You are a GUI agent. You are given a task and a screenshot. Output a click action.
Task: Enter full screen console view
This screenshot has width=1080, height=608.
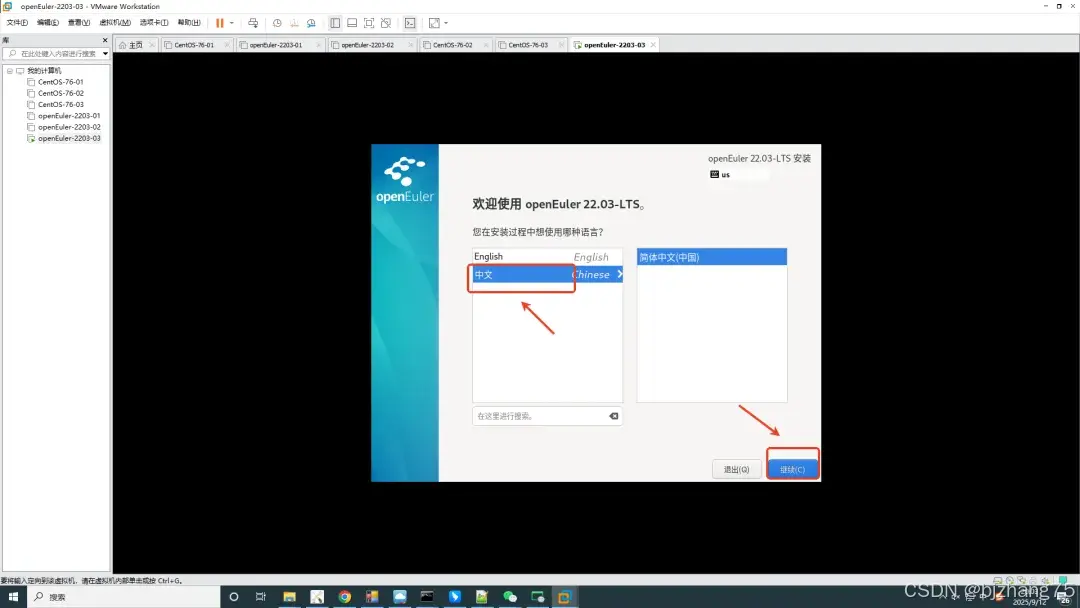pos(369,22)
